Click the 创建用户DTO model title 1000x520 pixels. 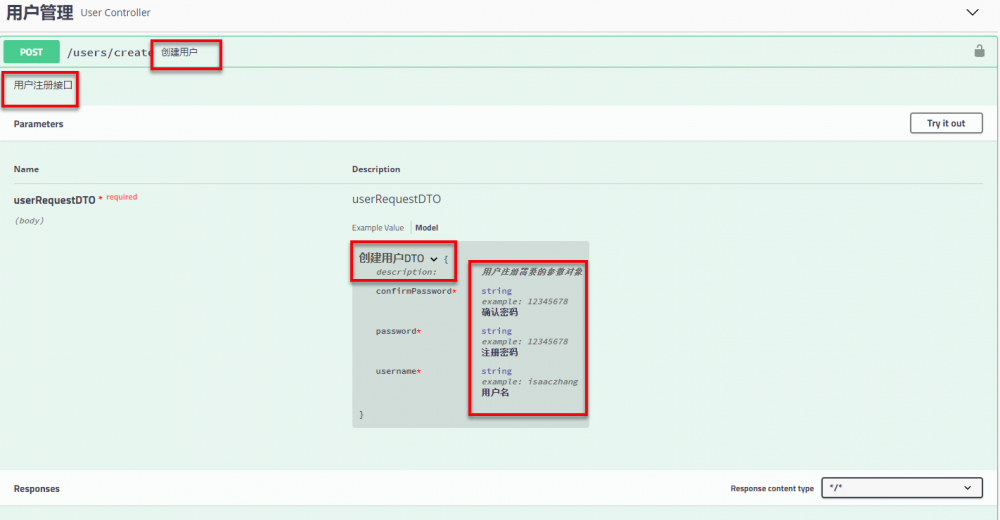[391, 258]
